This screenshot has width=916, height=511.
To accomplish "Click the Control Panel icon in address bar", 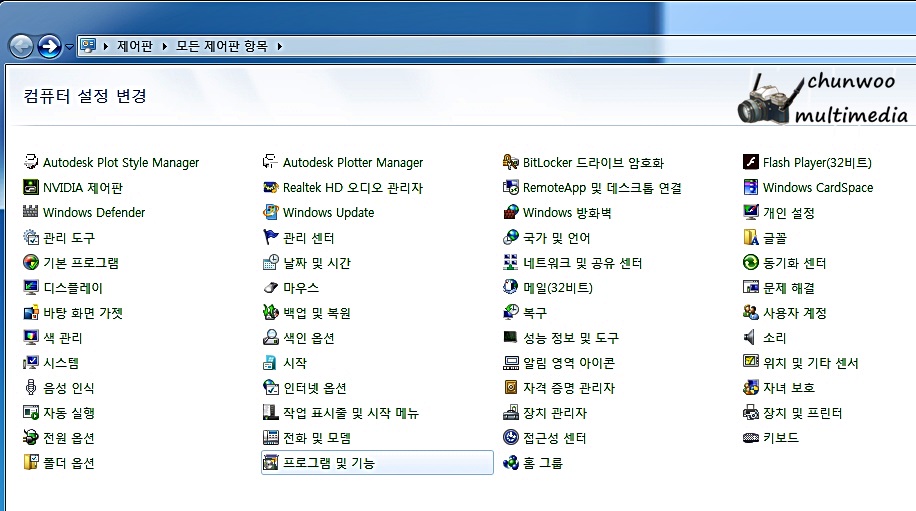I will 88,46.
